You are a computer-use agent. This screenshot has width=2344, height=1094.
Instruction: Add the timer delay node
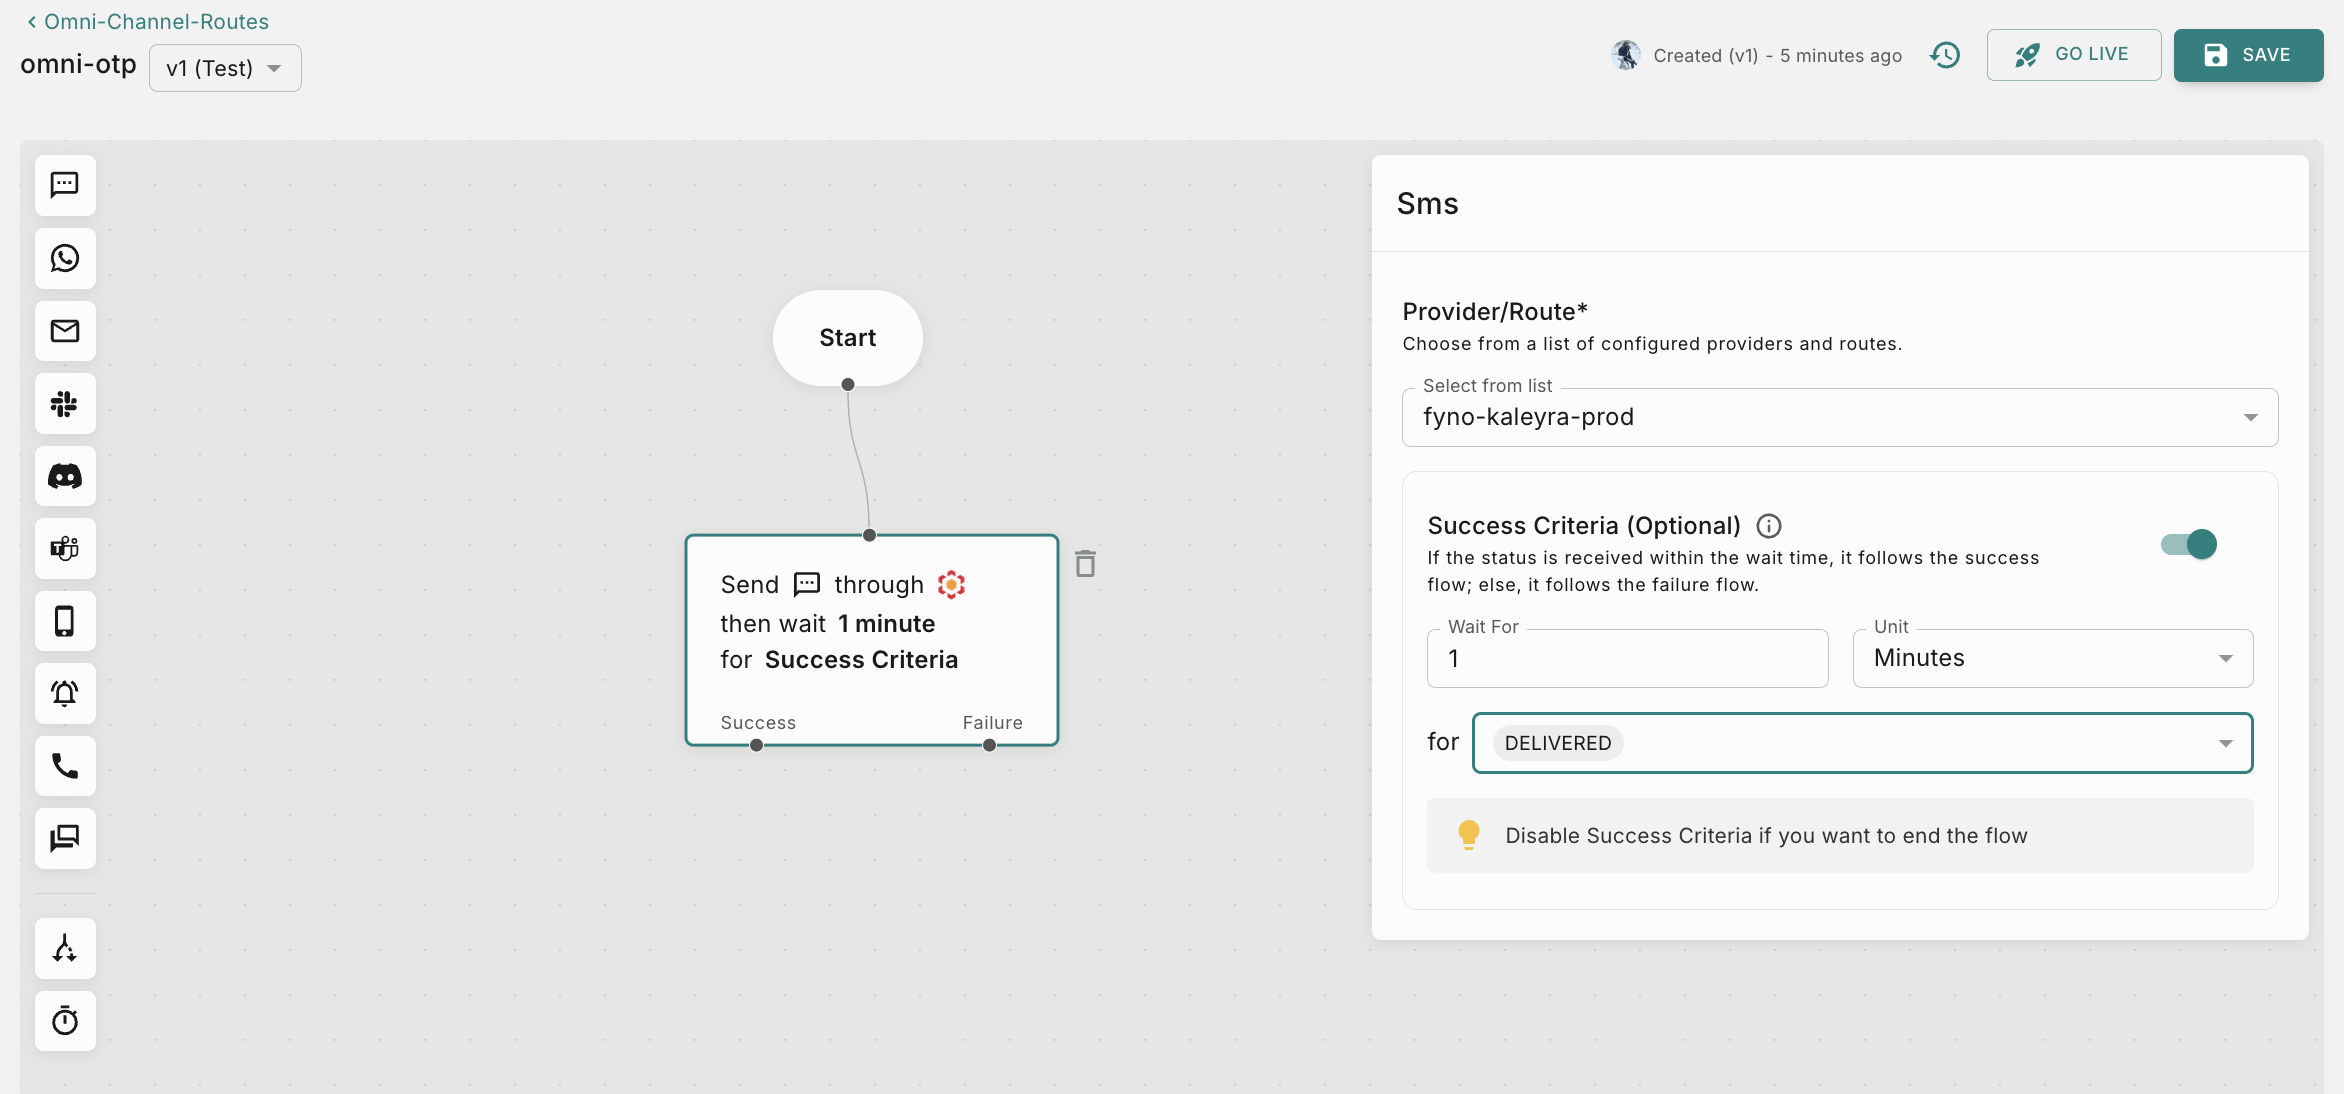pyautogui.click(x=65, y=1021)
